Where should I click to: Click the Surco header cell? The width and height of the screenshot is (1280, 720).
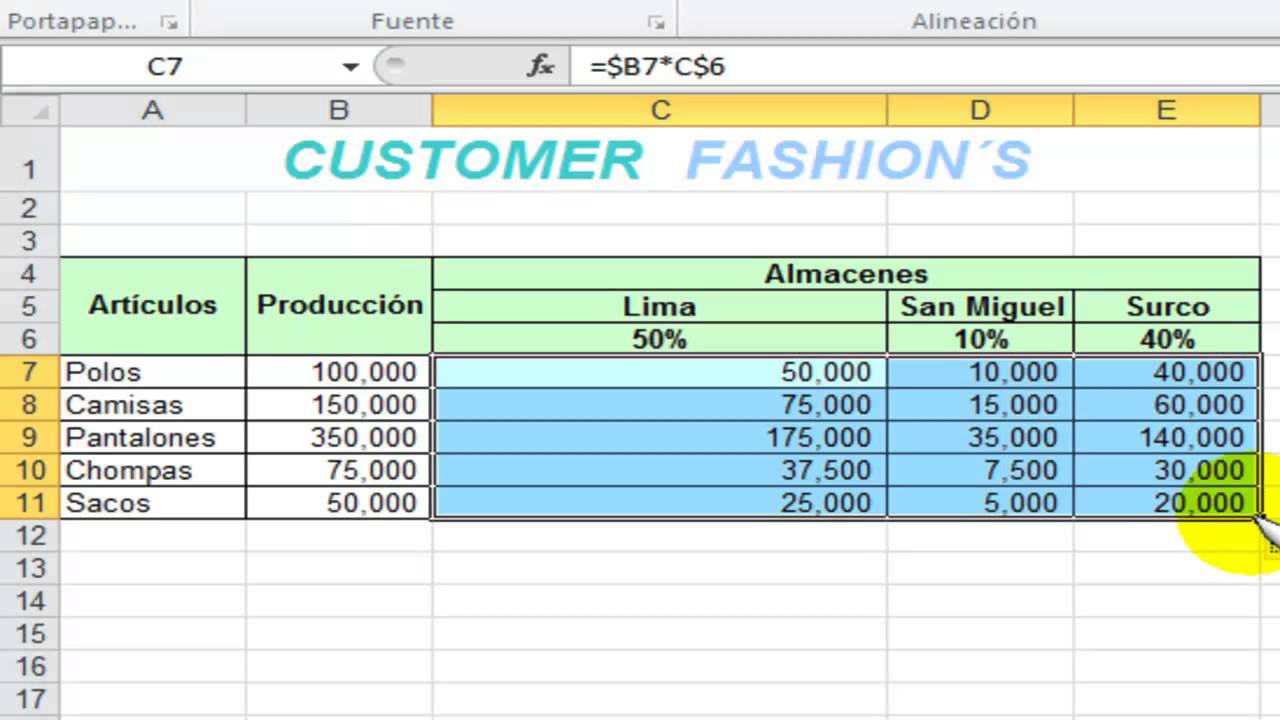[x=1166, y=306]
